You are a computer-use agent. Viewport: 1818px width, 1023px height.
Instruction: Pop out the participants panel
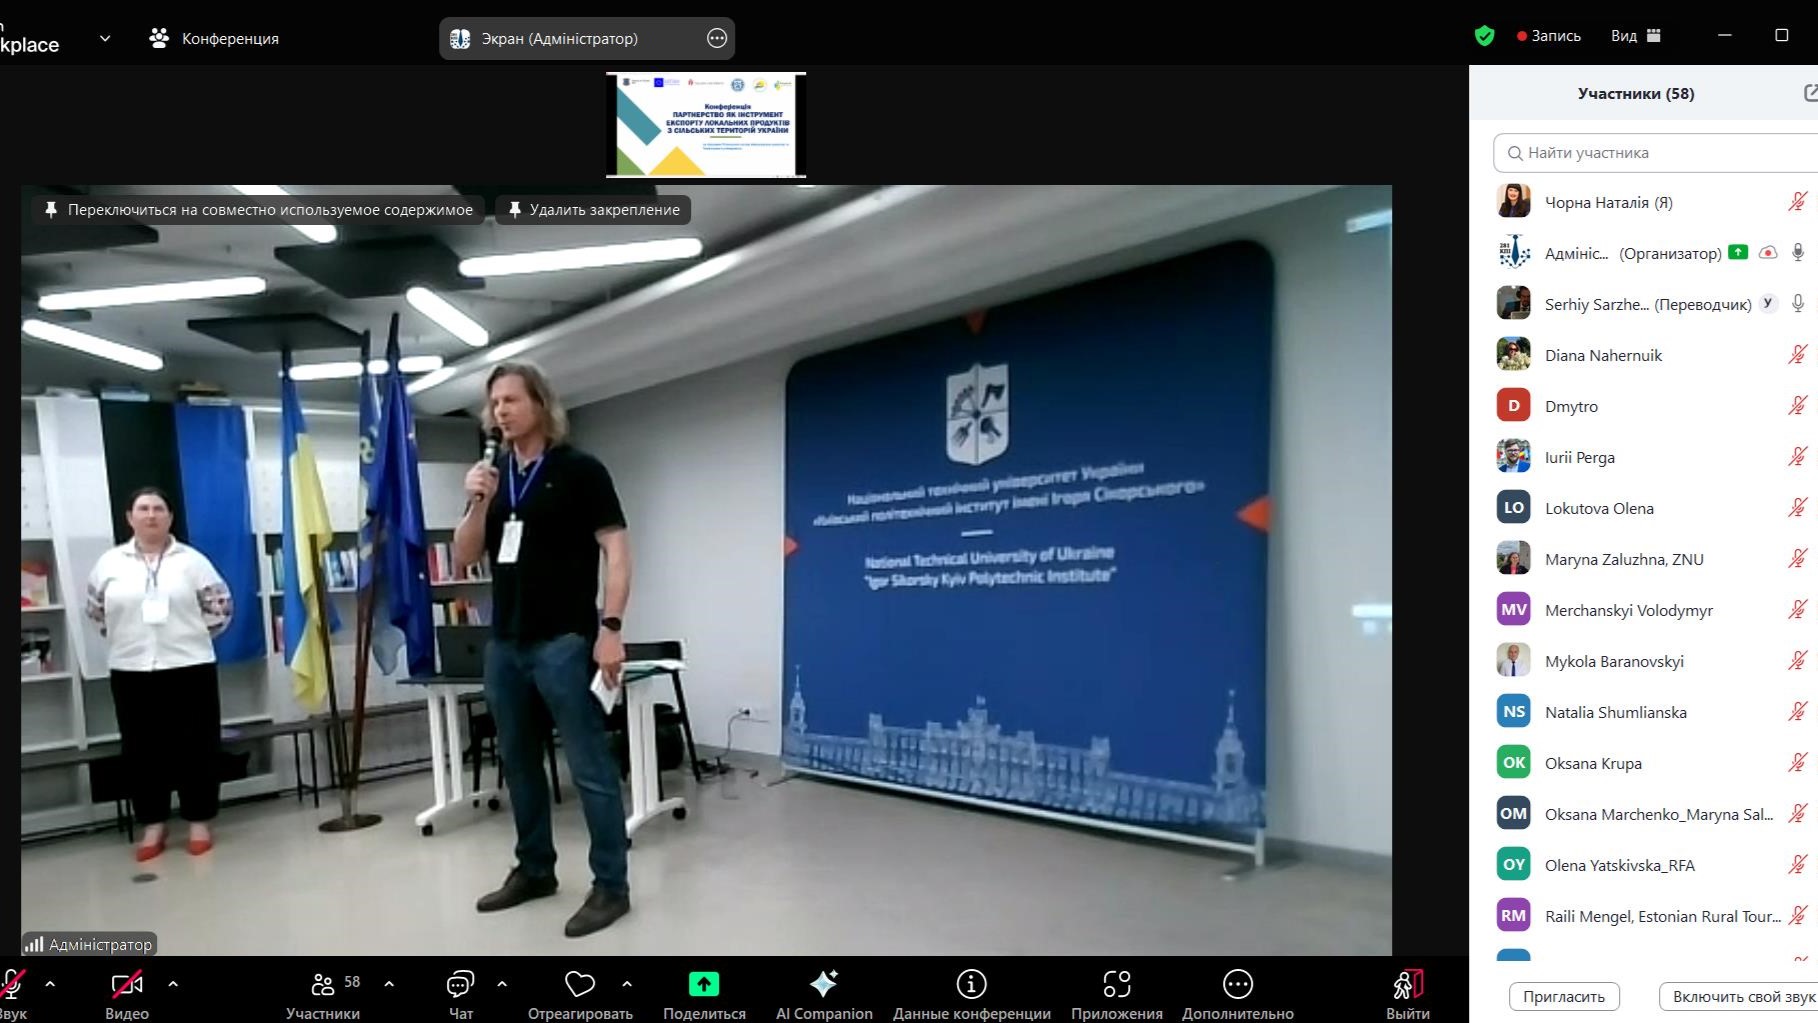[x=1810, y=93]
